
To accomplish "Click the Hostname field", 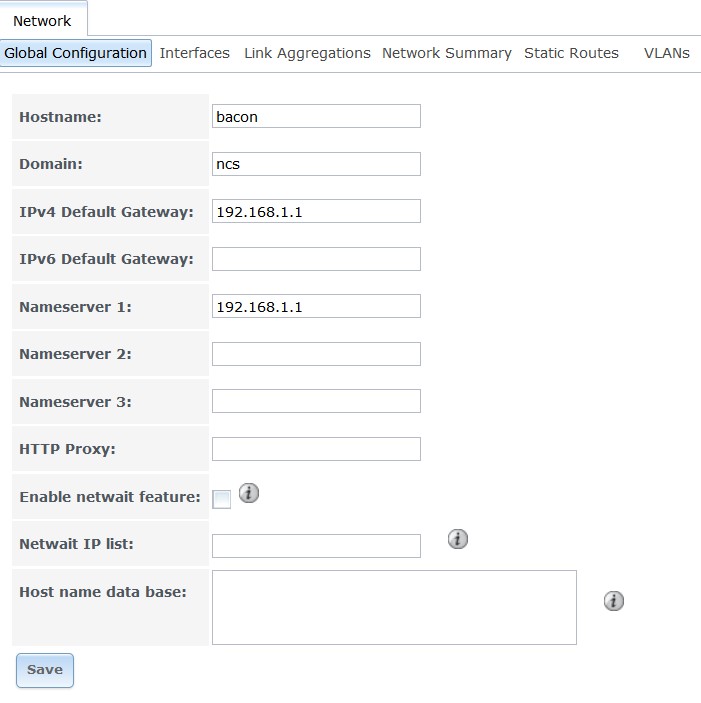I will (x=316, y=117).
